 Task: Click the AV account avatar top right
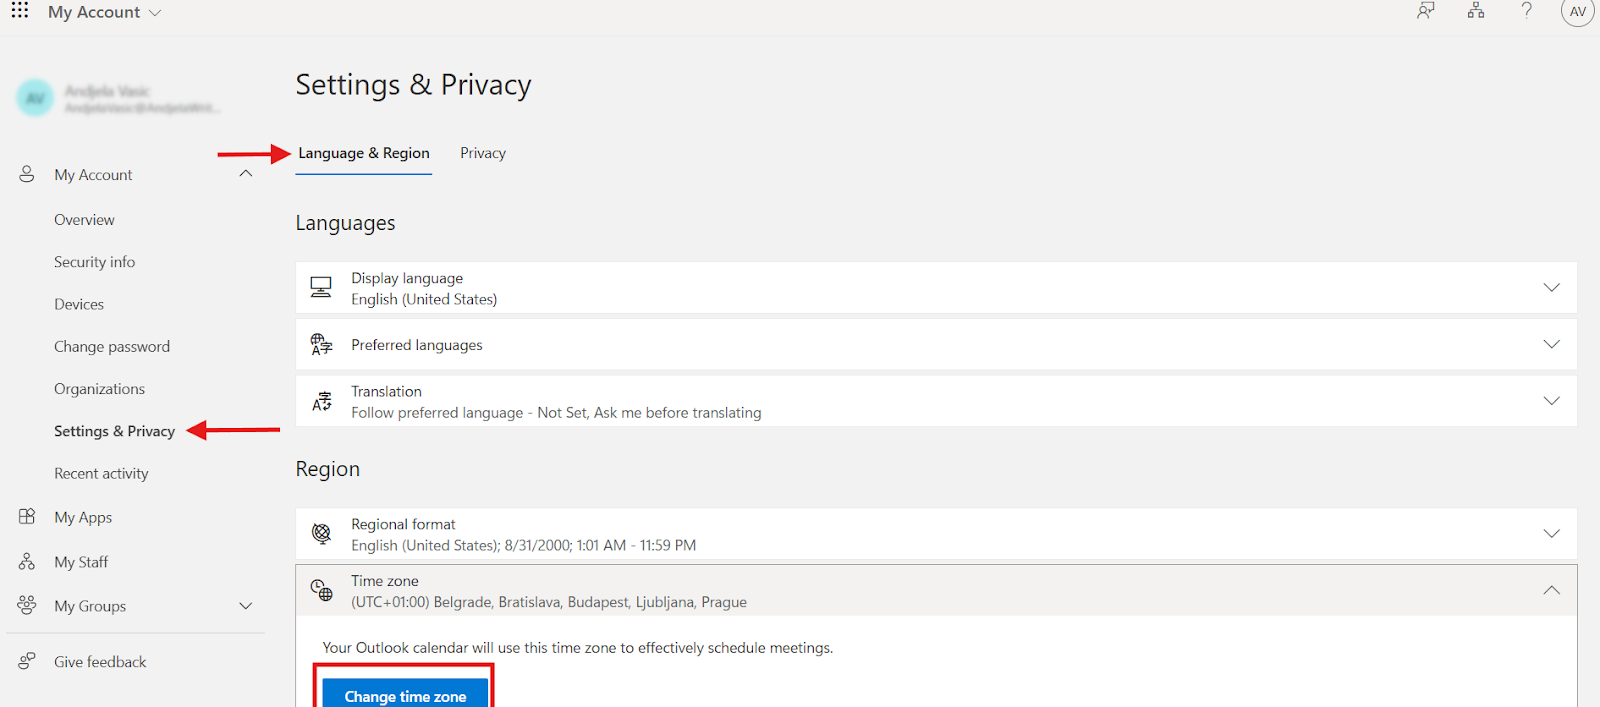click(x=1577, y=12)
